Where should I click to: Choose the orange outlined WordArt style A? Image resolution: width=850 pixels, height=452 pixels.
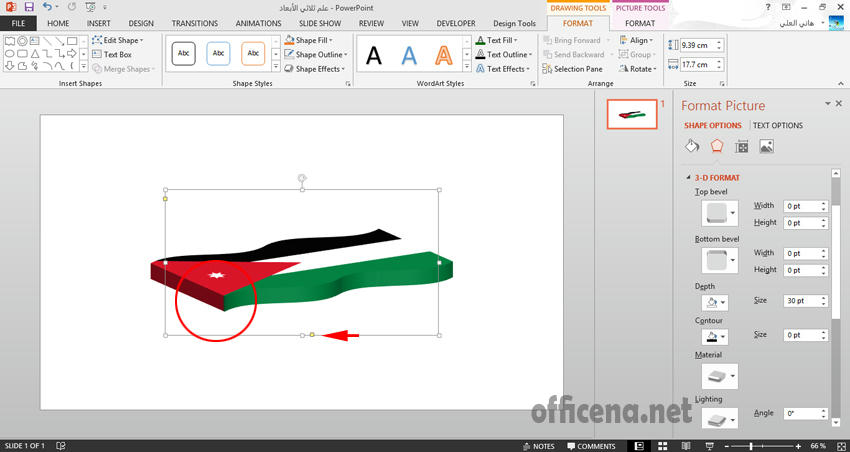point(443,55)
